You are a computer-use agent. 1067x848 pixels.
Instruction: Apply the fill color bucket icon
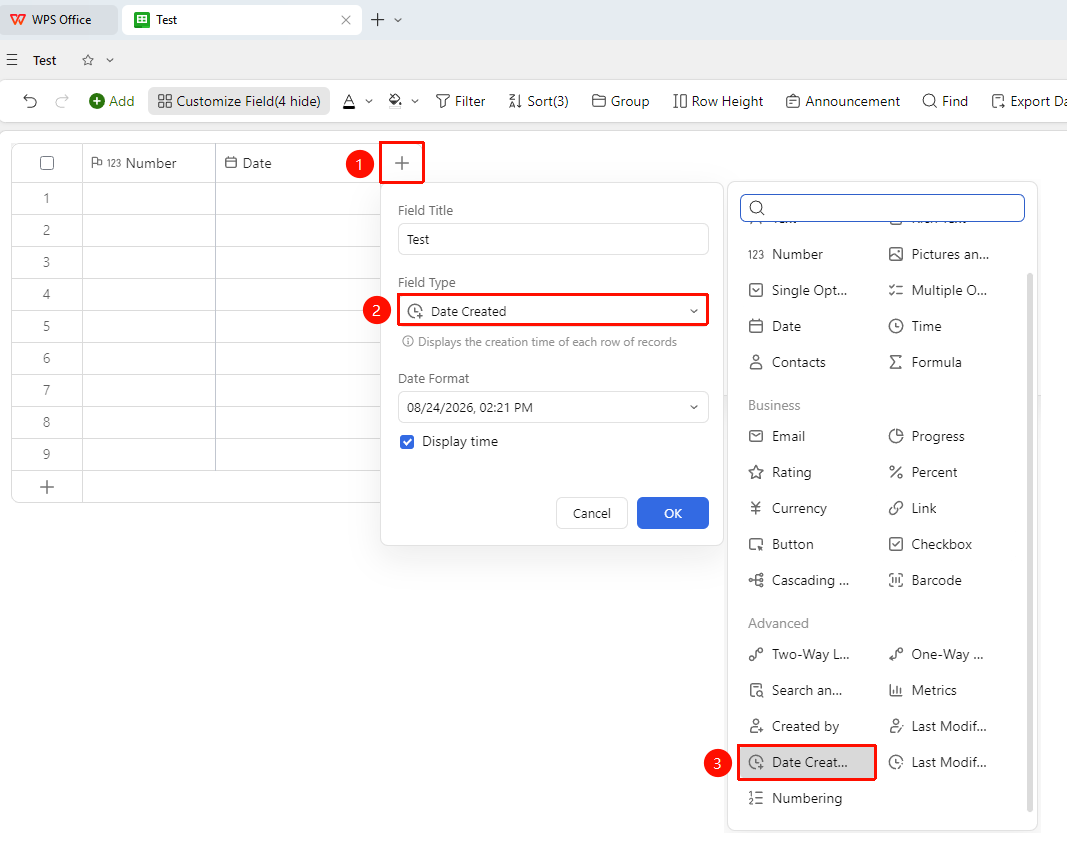[x=395, y=101]
